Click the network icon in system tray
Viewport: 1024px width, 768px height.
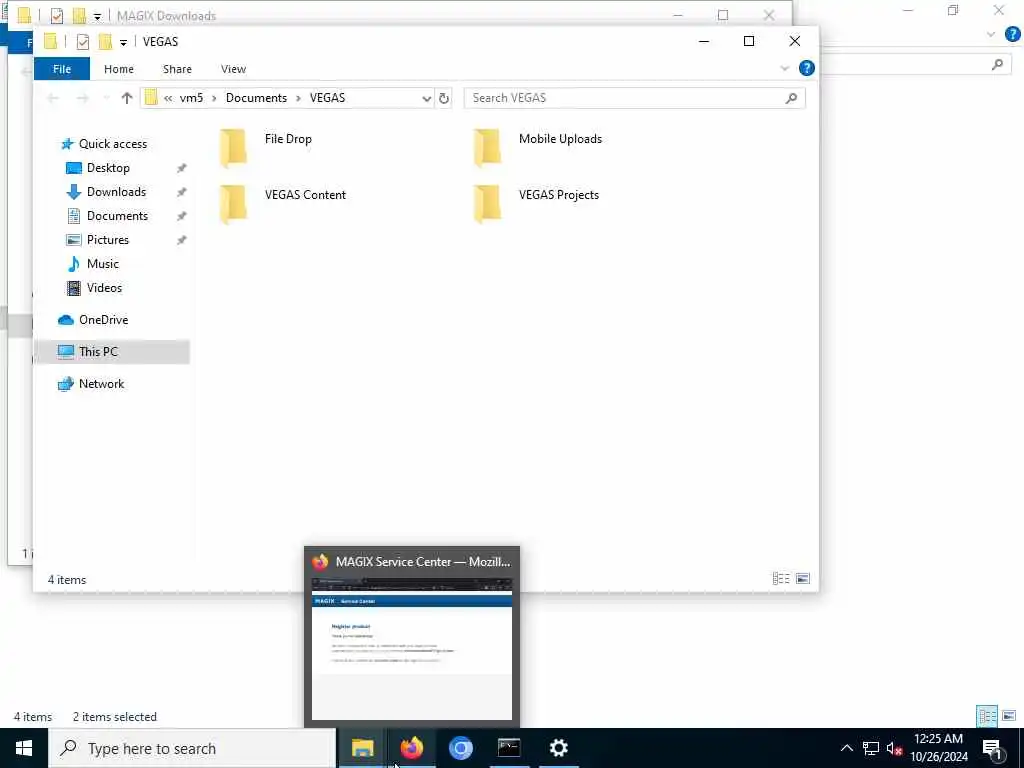871,748
